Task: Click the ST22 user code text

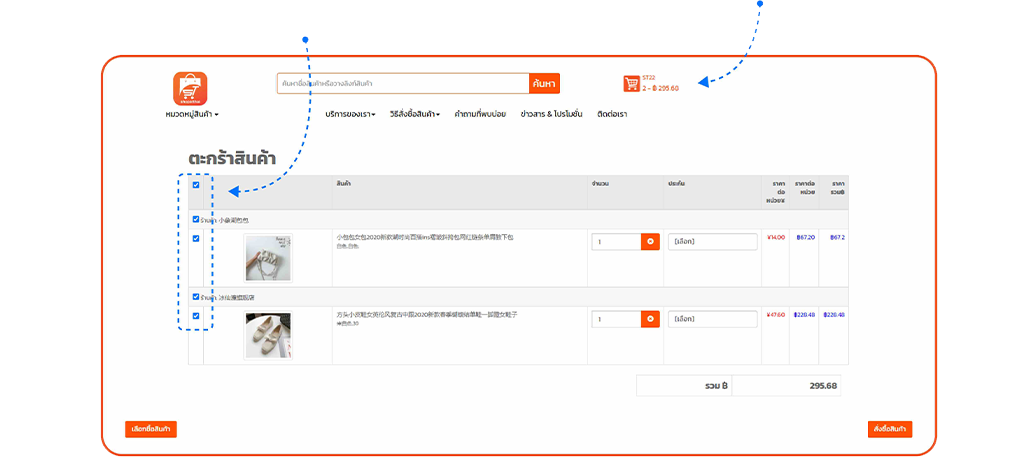Action: (x=648, y=78)
